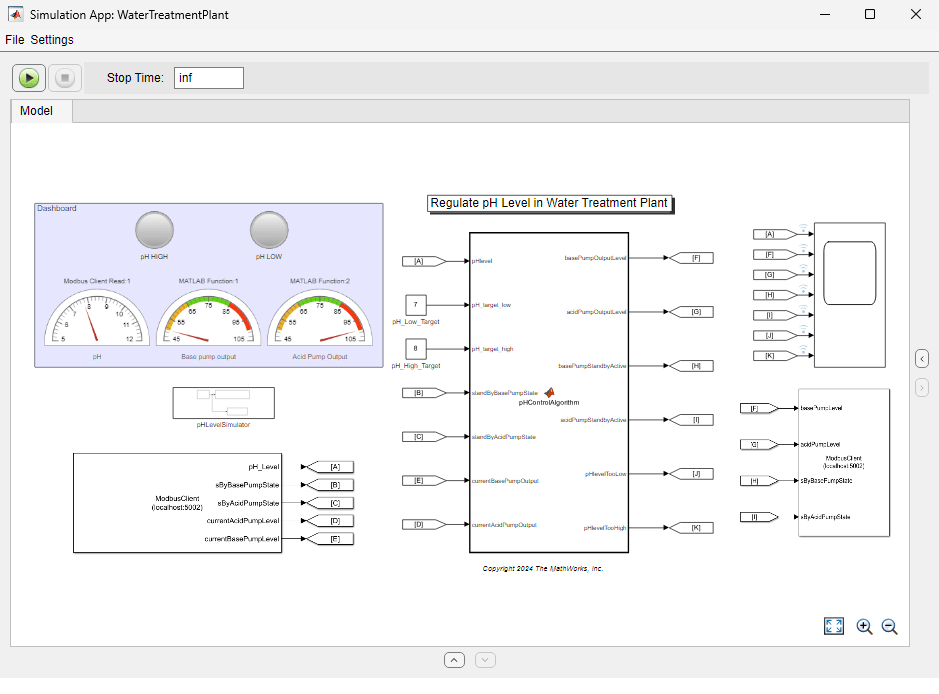The height and width of the screenshot is (694, 939).
Task: Click the disabled right chevron on side panel
Action: 922,387
